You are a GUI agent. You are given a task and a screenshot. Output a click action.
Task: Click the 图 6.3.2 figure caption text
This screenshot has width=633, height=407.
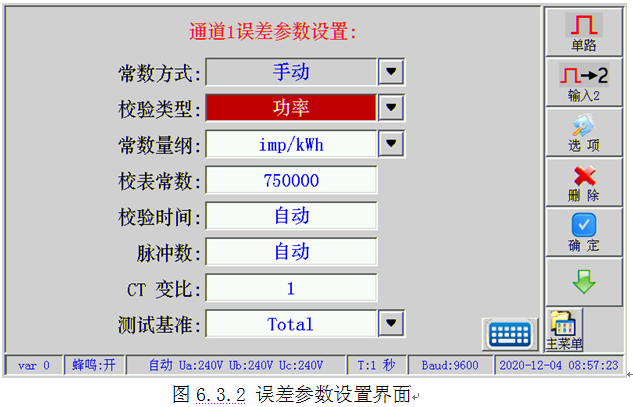coord(291,394)
